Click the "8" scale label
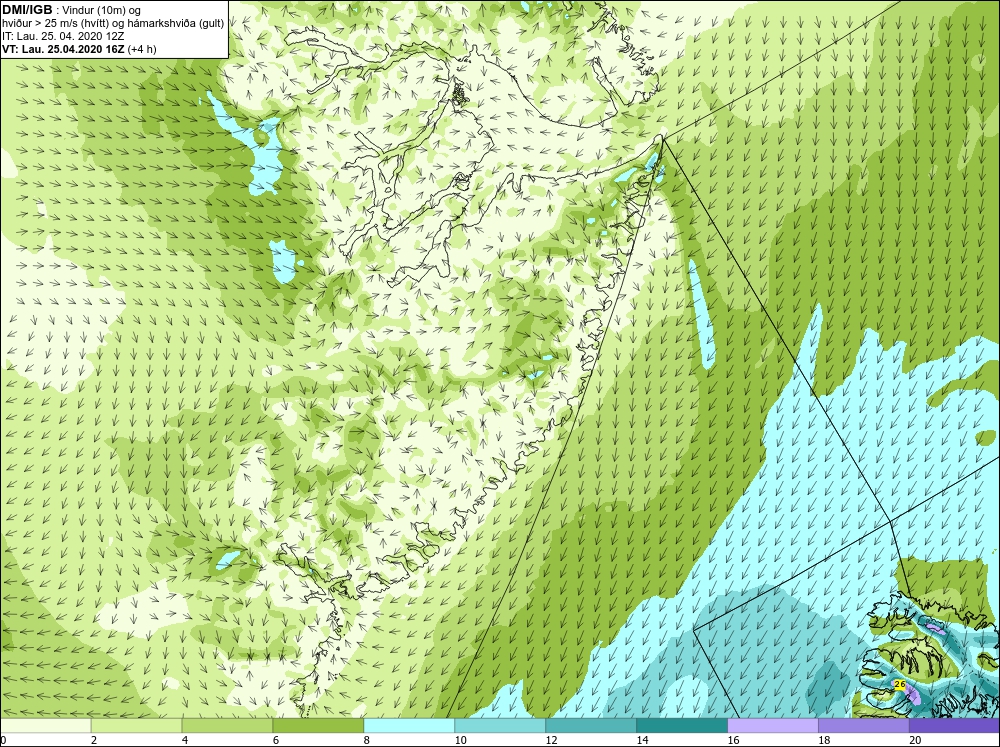 (x=366, y=740)
